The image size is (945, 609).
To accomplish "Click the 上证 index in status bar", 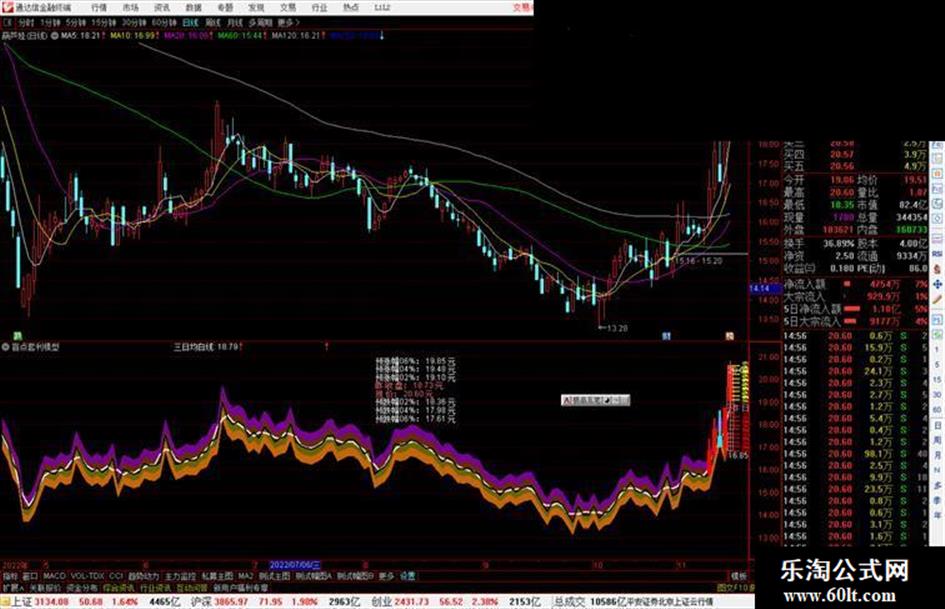I will (x=21, y=602).
